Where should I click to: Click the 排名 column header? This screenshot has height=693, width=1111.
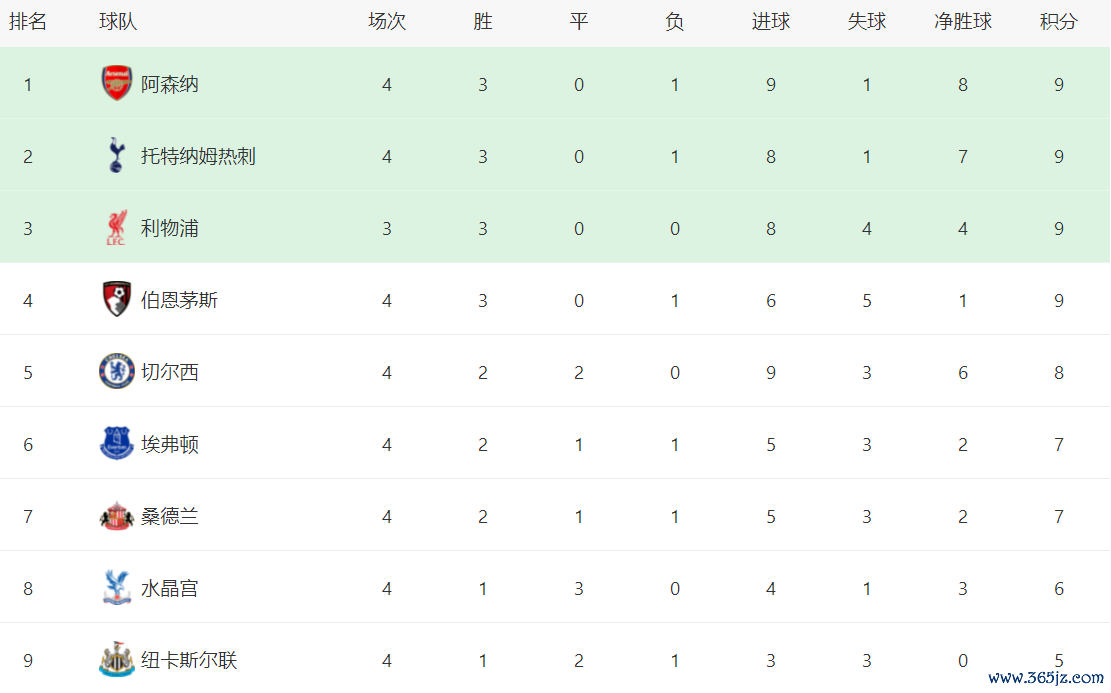[x=28, y=22]
